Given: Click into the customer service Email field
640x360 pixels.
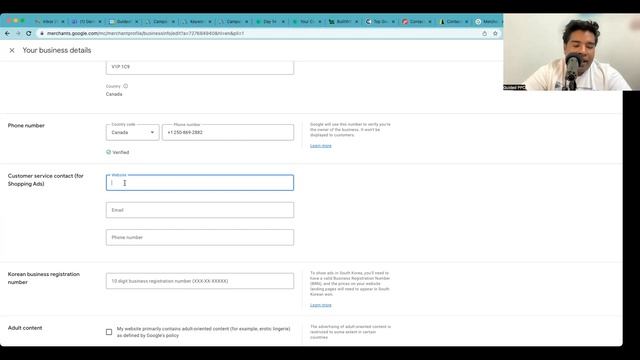Looking at the screenshot, I should [200, 210].
